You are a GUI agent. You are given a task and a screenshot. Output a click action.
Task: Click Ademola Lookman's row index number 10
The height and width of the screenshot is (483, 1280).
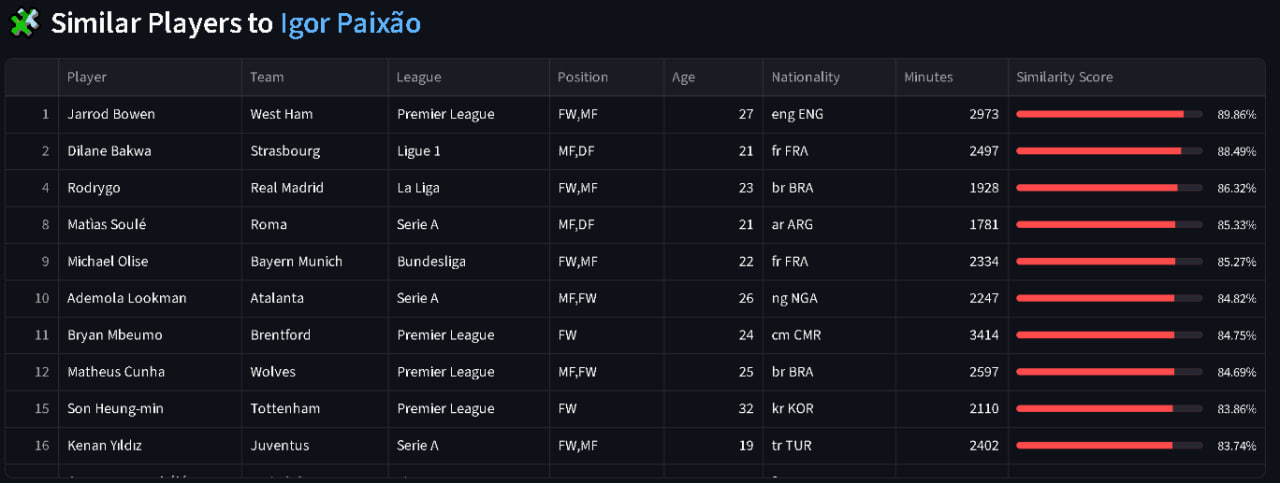(41, 298)
